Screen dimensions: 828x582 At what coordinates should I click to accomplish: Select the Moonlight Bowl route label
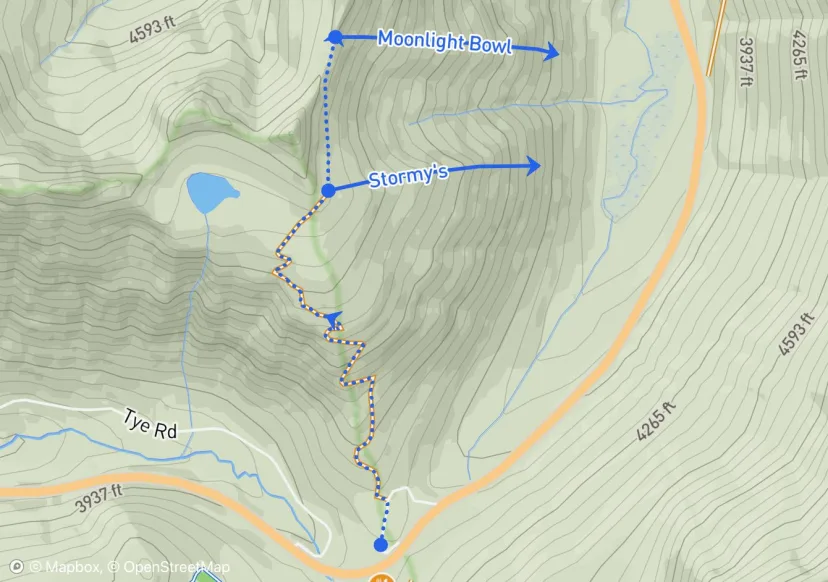click(x=445, y=42)
